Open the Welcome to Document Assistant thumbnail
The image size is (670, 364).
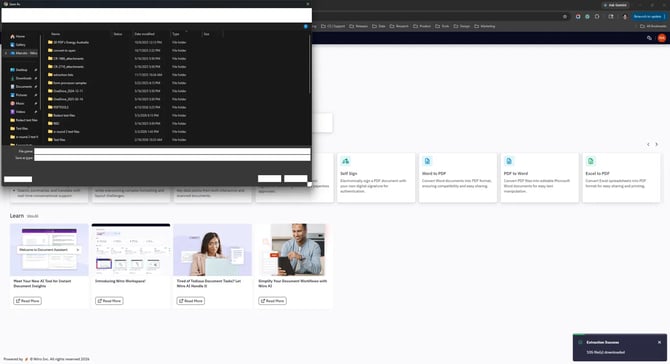pyautogui.click(x=49, y=250)
